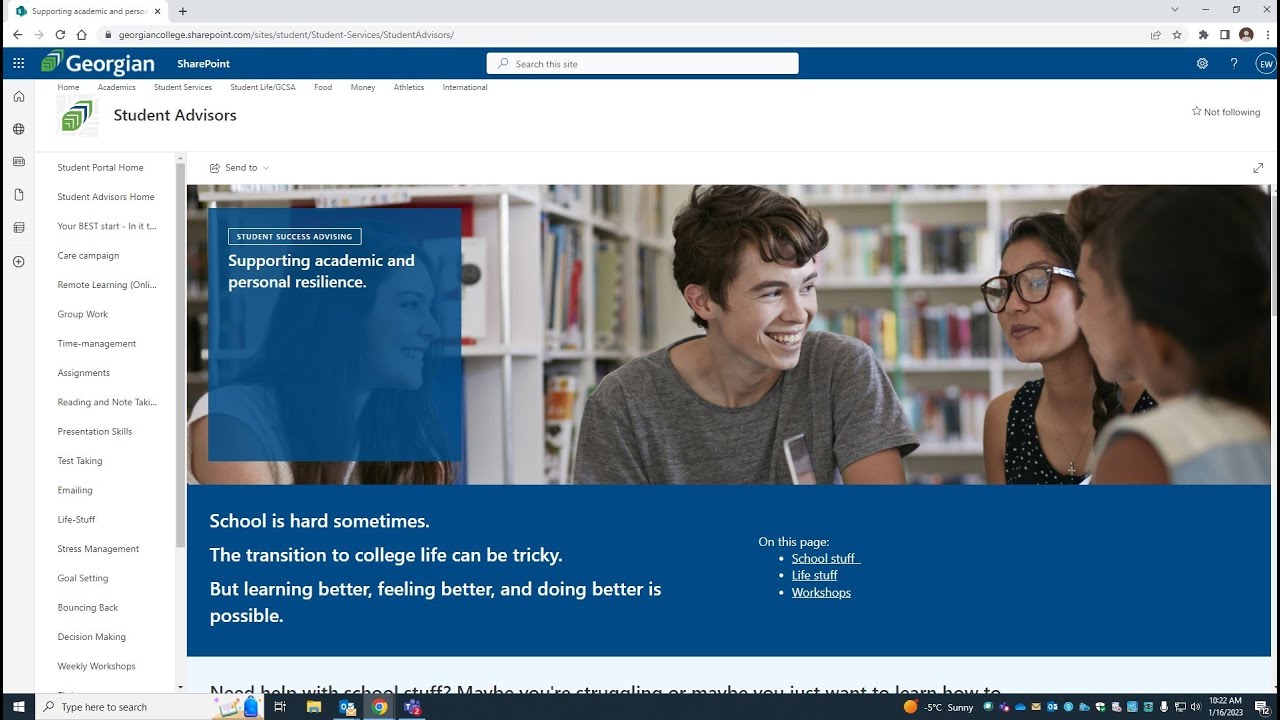This screenshot has width=1280, height=720.
Task: Share this page from the address bar
Action: 1156,34
